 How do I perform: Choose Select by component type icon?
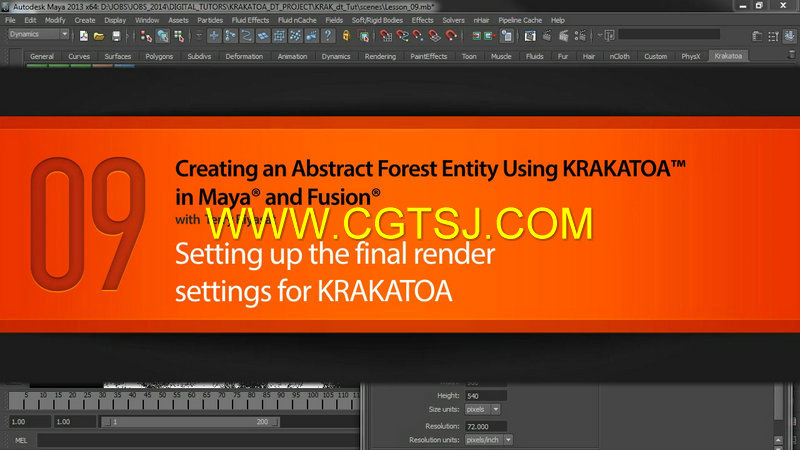pos(179,36)
